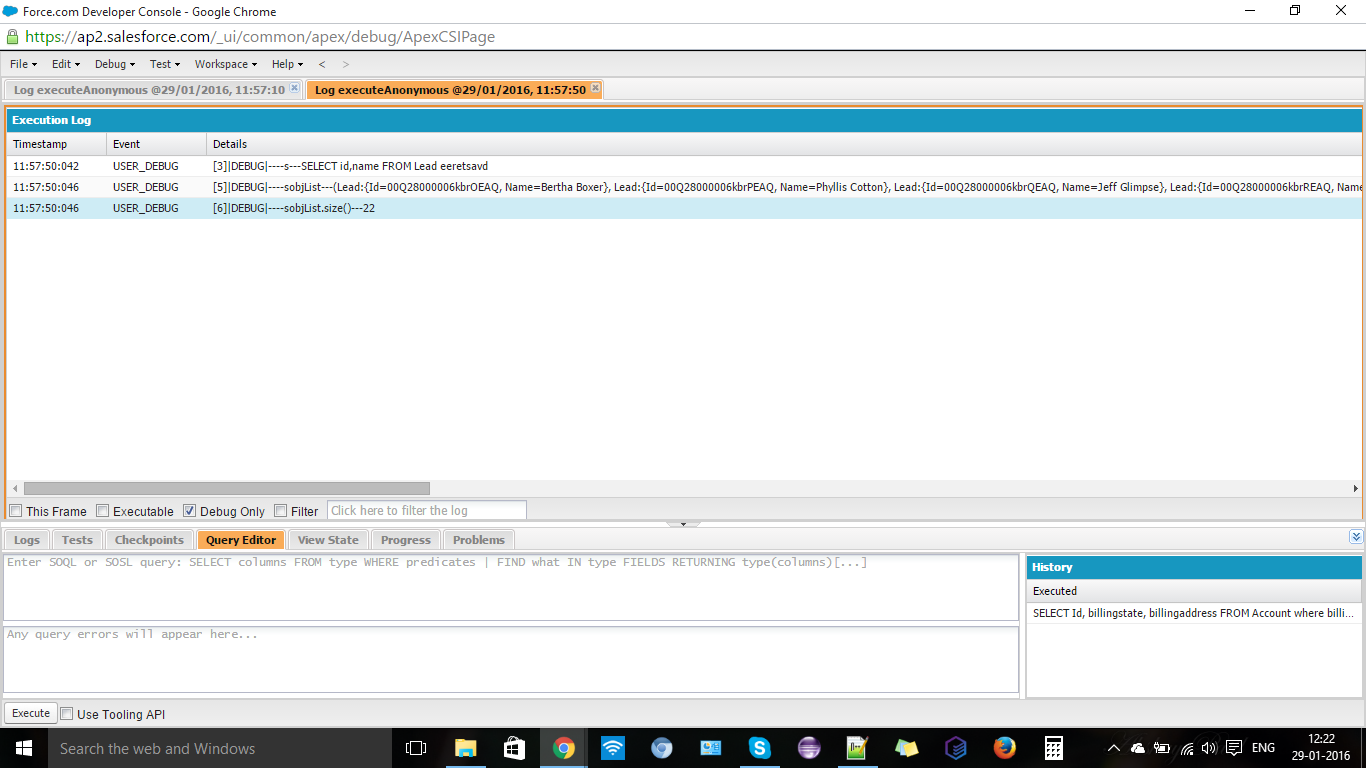This screenshot has width=1366, height=768.
Task: Open the Edit menu dropdown
Action: (66, 64)
